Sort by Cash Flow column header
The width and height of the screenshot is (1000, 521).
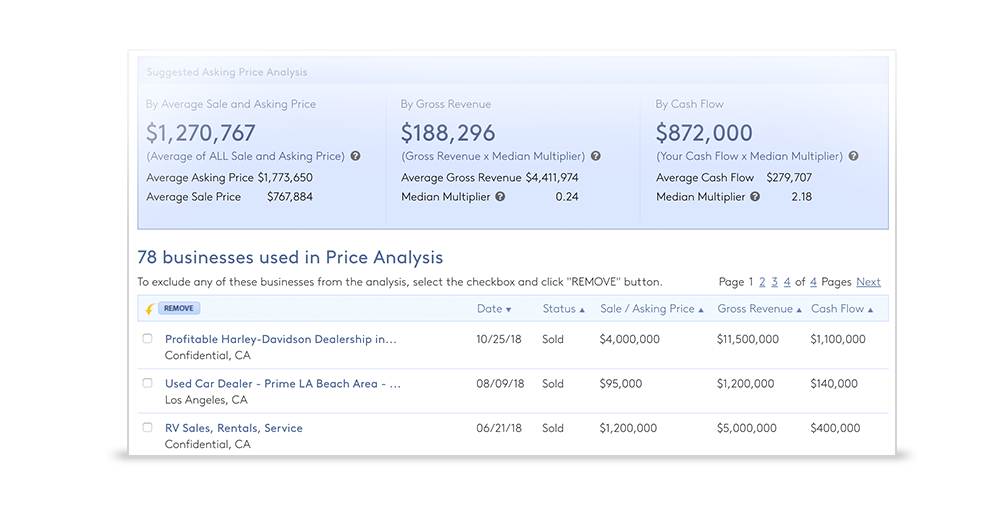(841, 309)
